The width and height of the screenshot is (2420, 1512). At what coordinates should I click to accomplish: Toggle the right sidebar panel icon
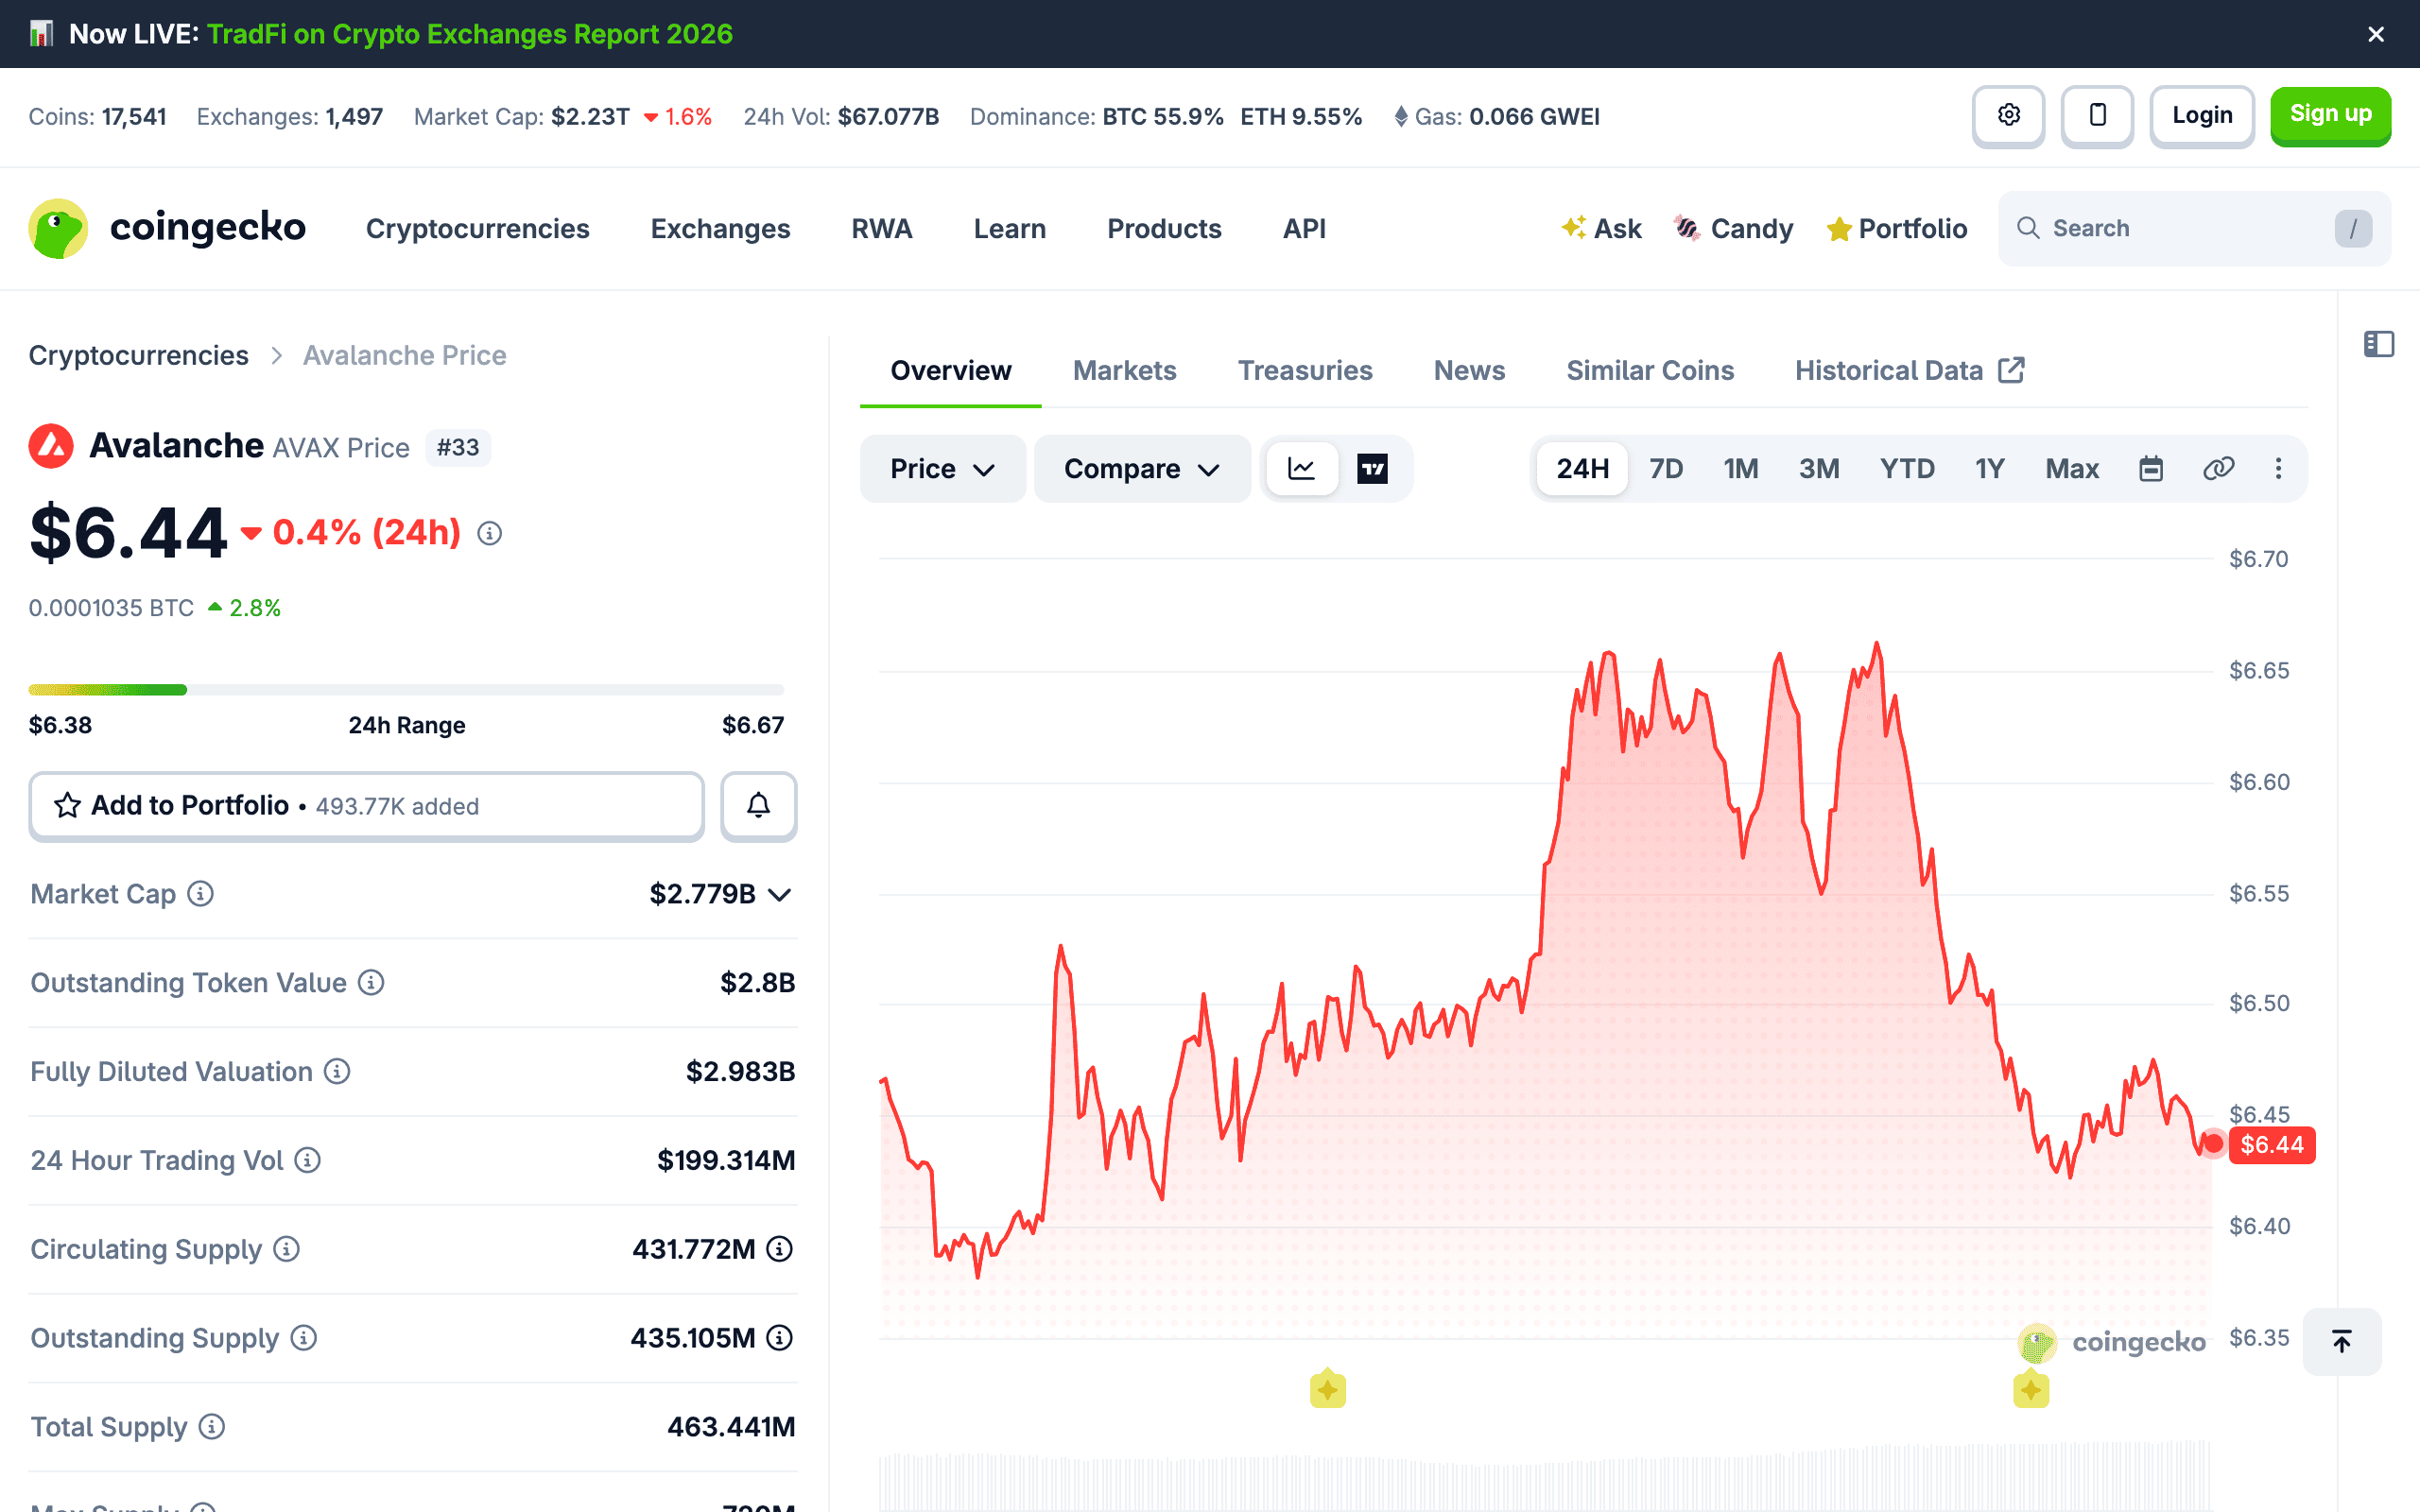pos(2379,345)
